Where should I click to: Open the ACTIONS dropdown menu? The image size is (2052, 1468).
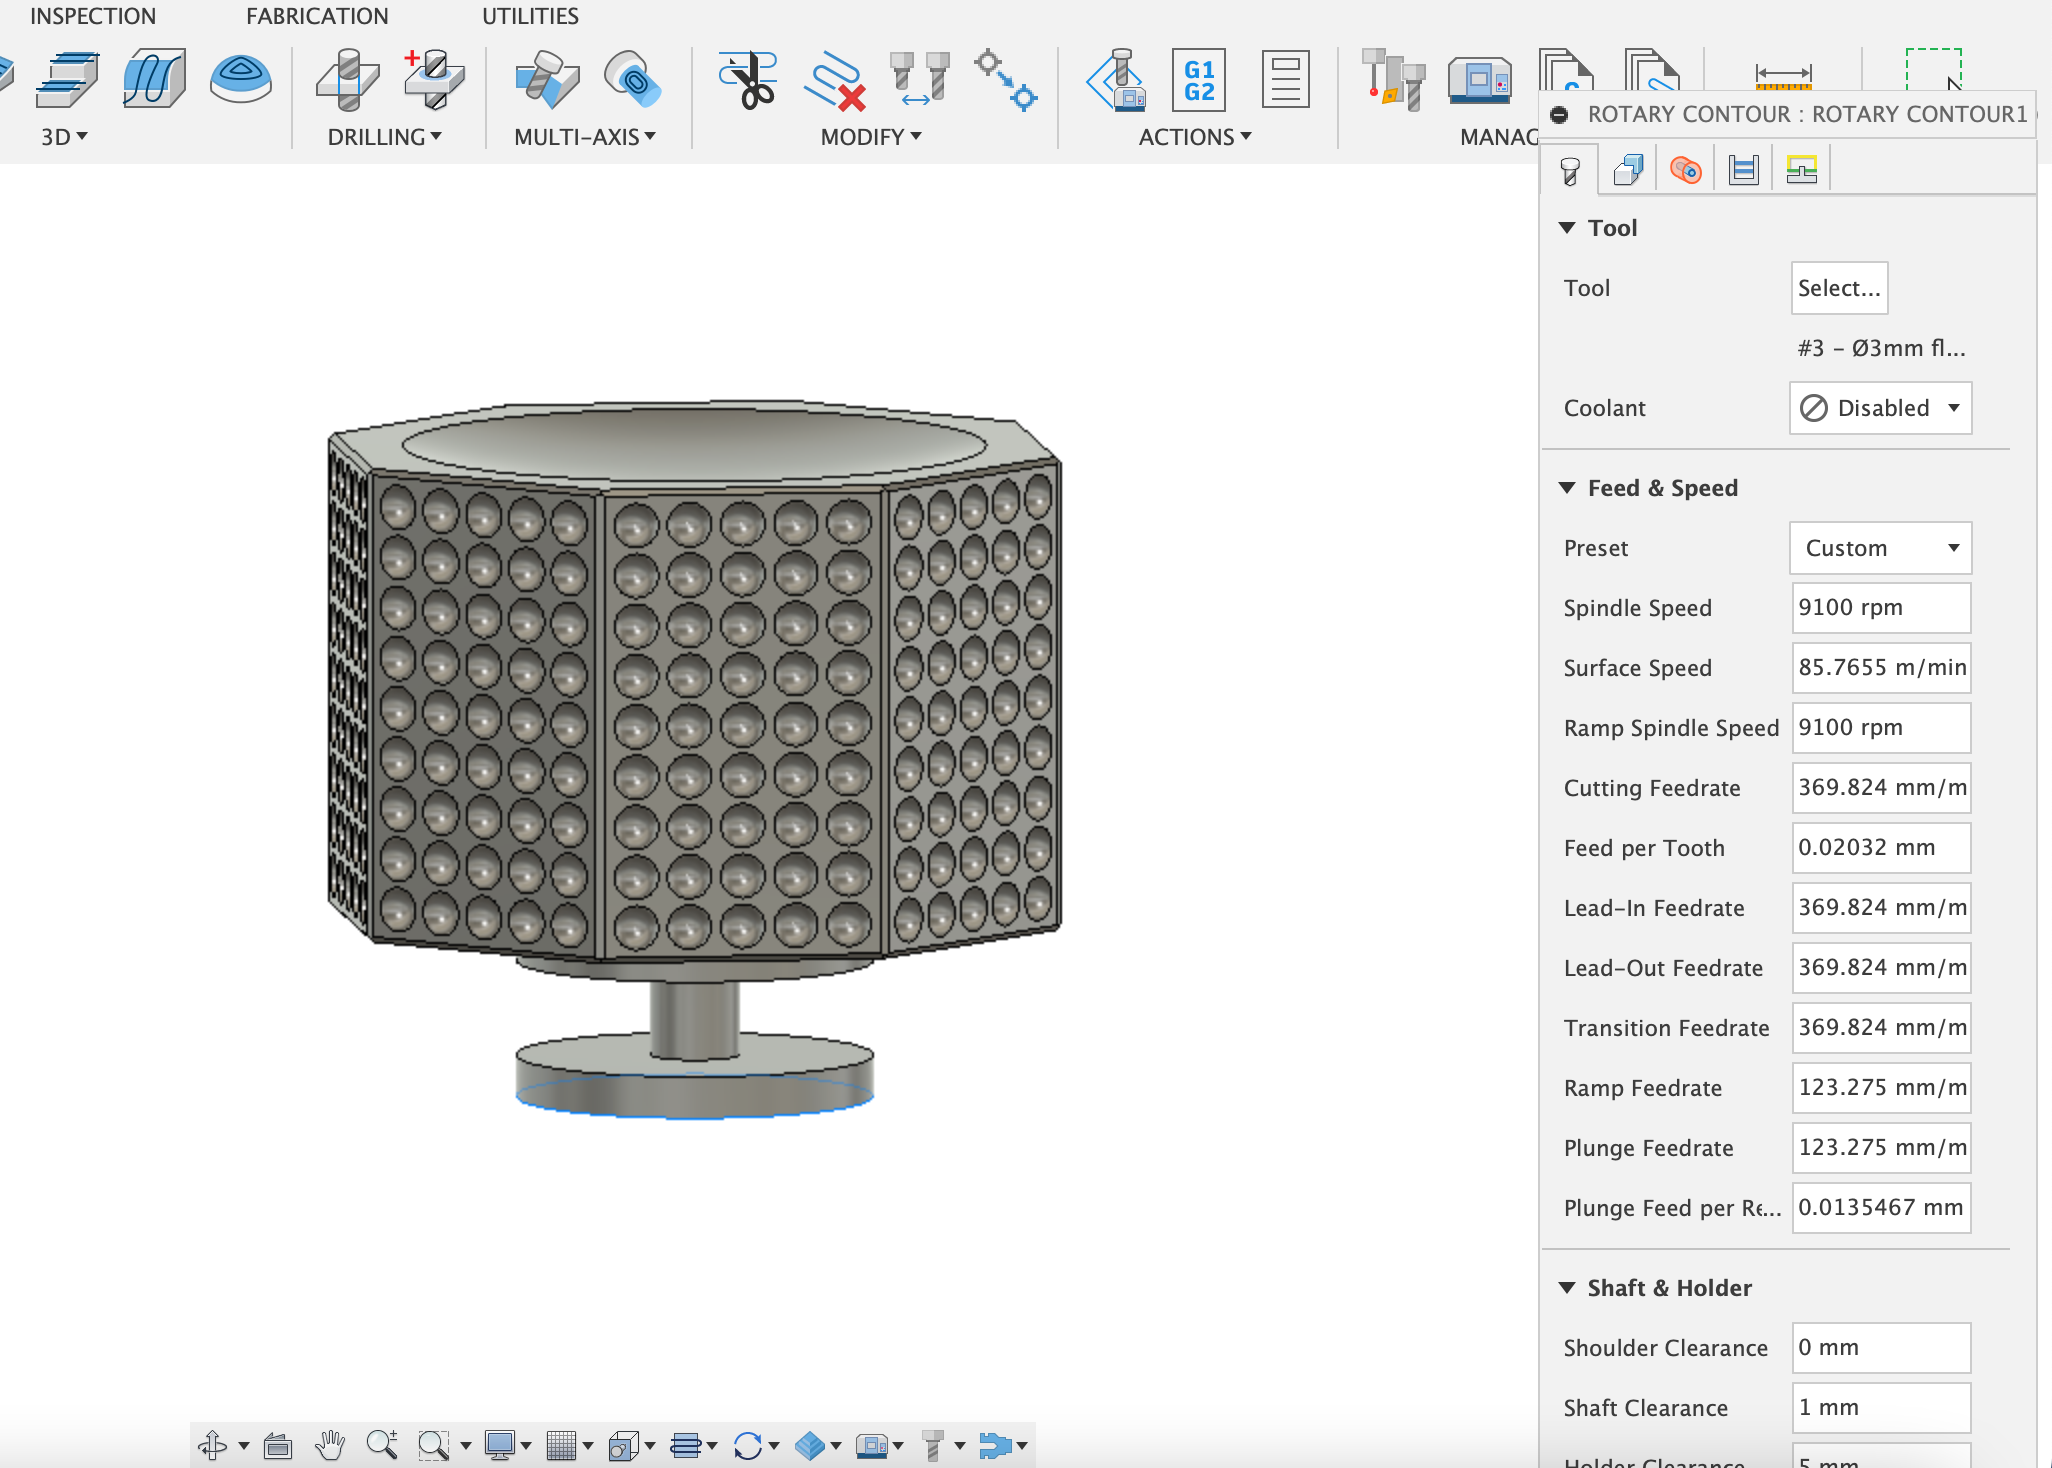tap(1195, 137)
